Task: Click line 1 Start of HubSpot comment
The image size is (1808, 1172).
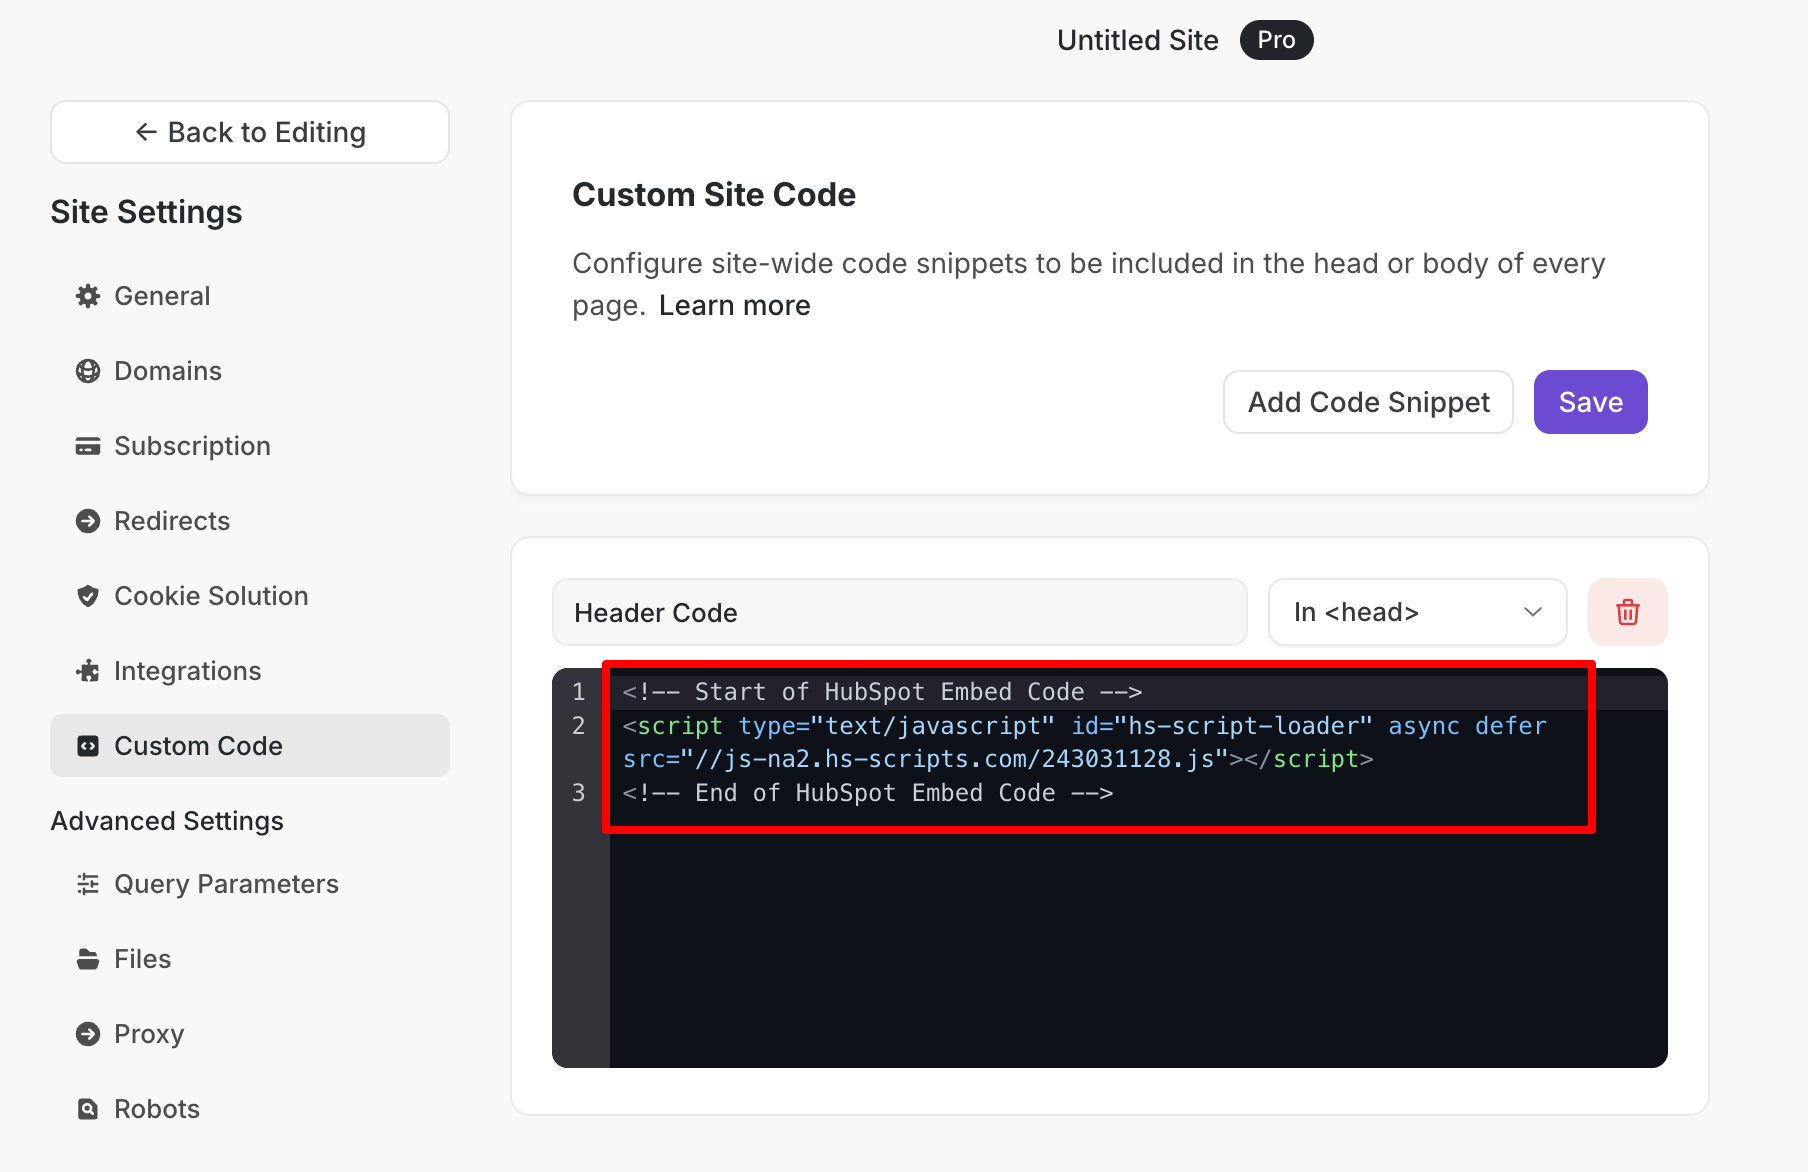Action: click(883, 692)
